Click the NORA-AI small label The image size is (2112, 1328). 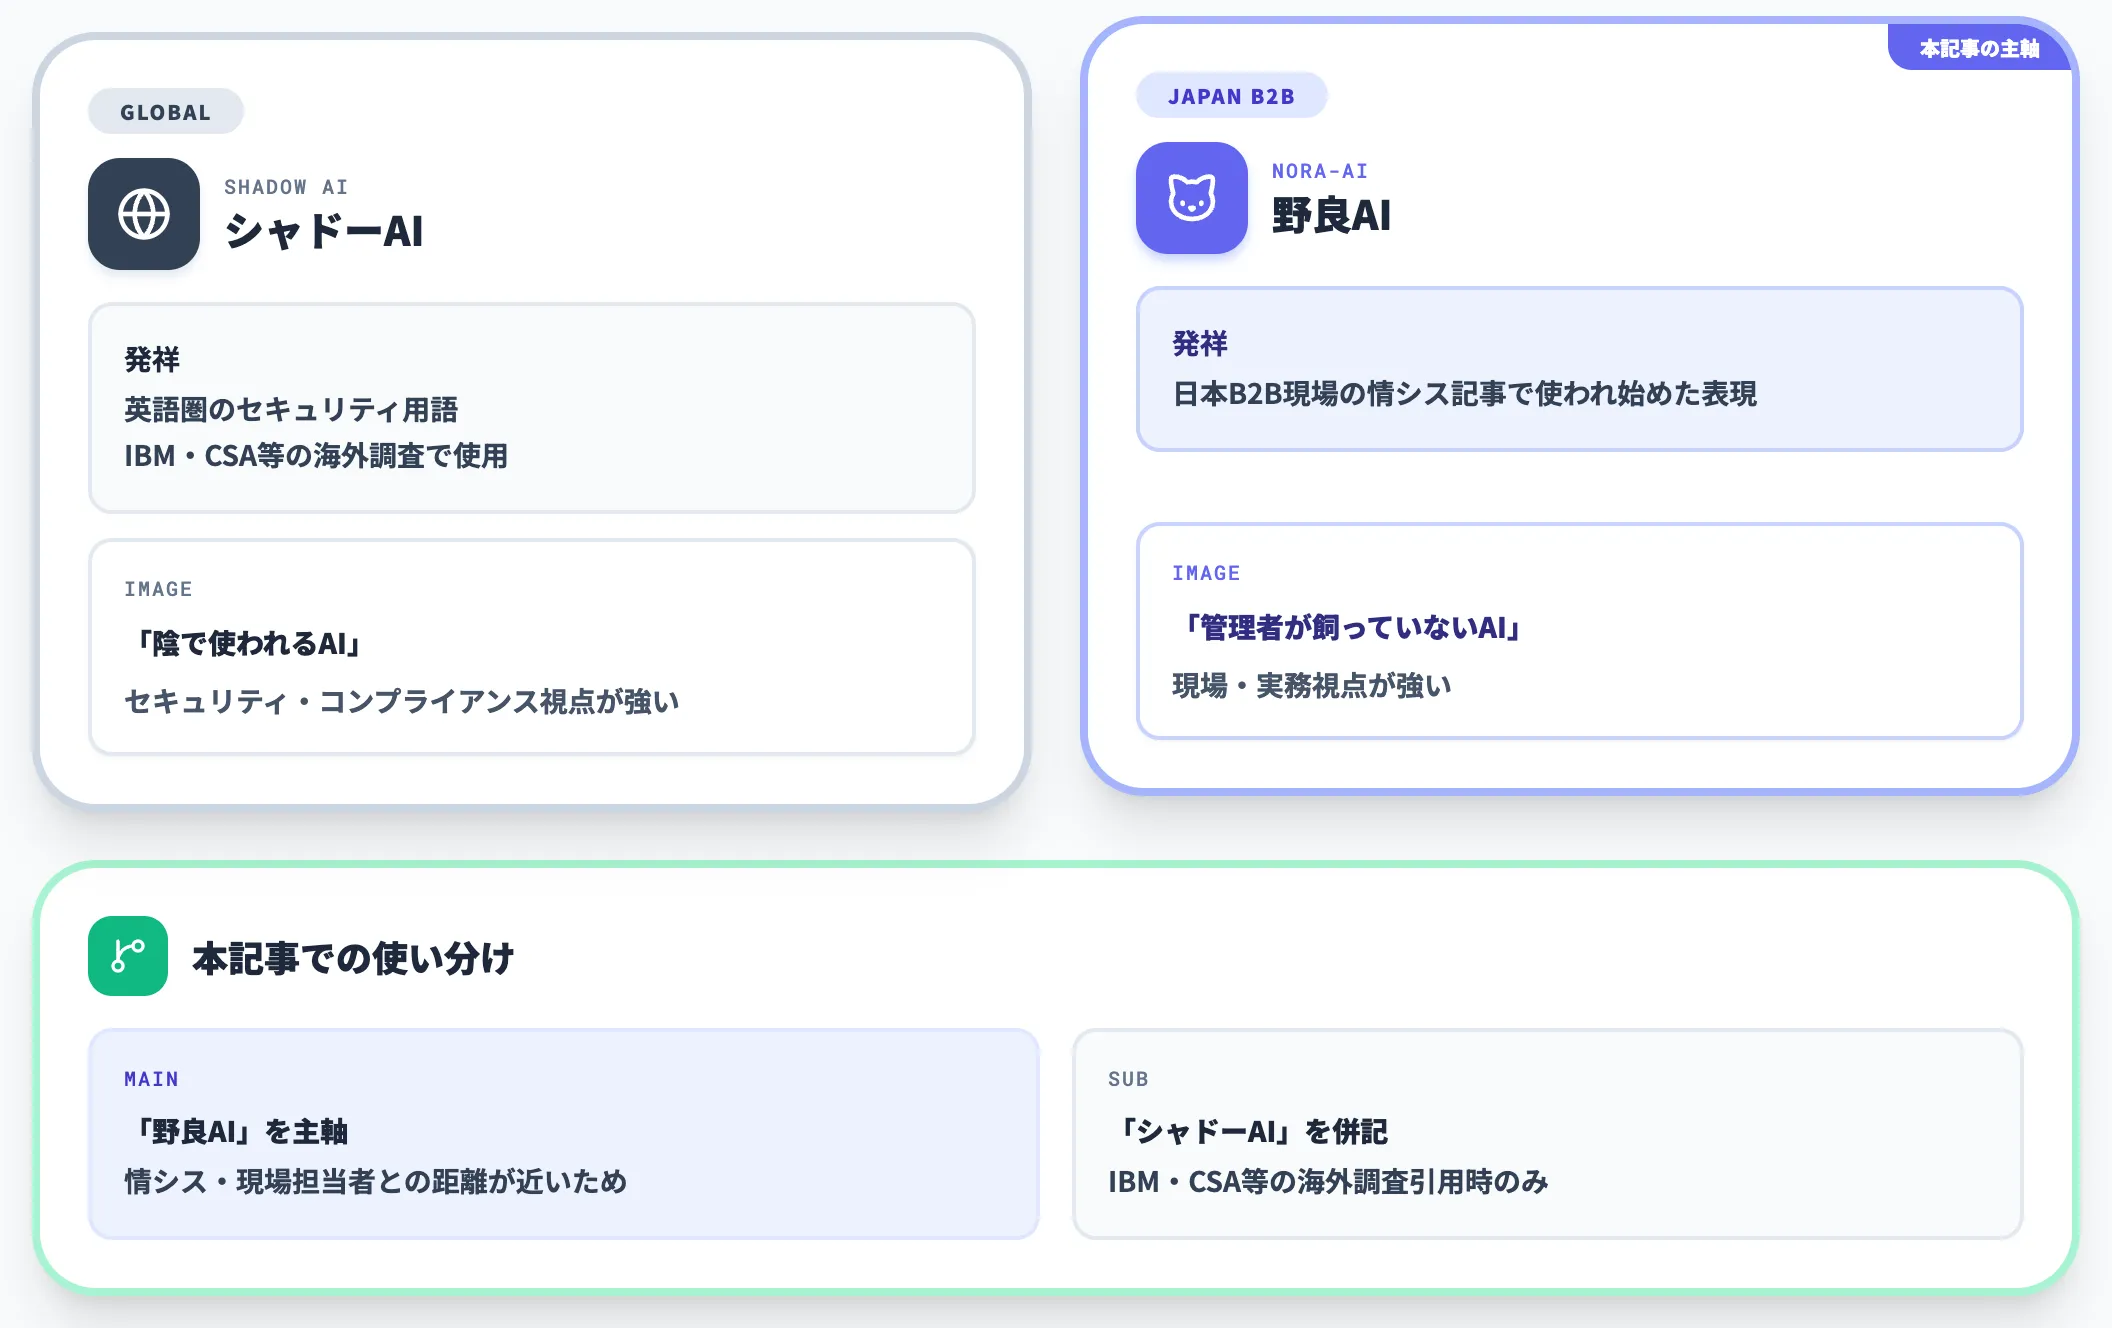(1320, 171)
